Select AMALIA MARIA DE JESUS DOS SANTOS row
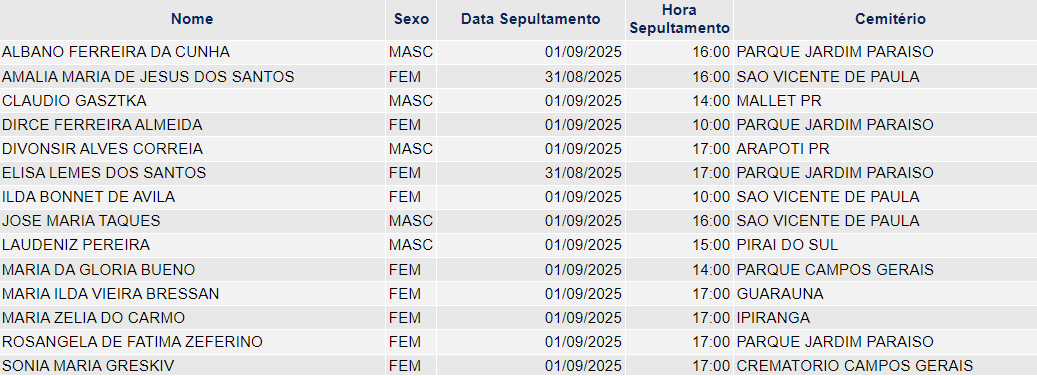Viewport: 1037px width, 376px height. coord(518,77)
